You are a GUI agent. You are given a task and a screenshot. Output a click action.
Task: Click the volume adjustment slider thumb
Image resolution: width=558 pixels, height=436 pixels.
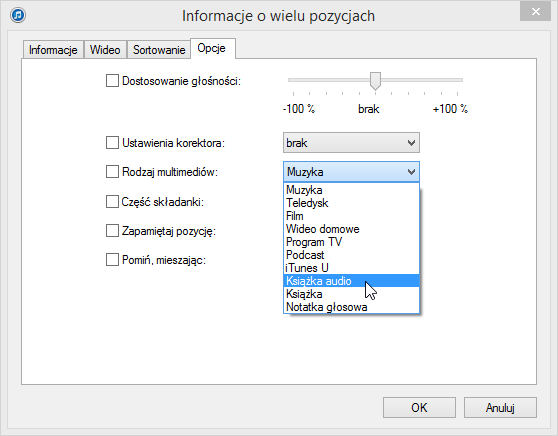click(x=375, y=81)
